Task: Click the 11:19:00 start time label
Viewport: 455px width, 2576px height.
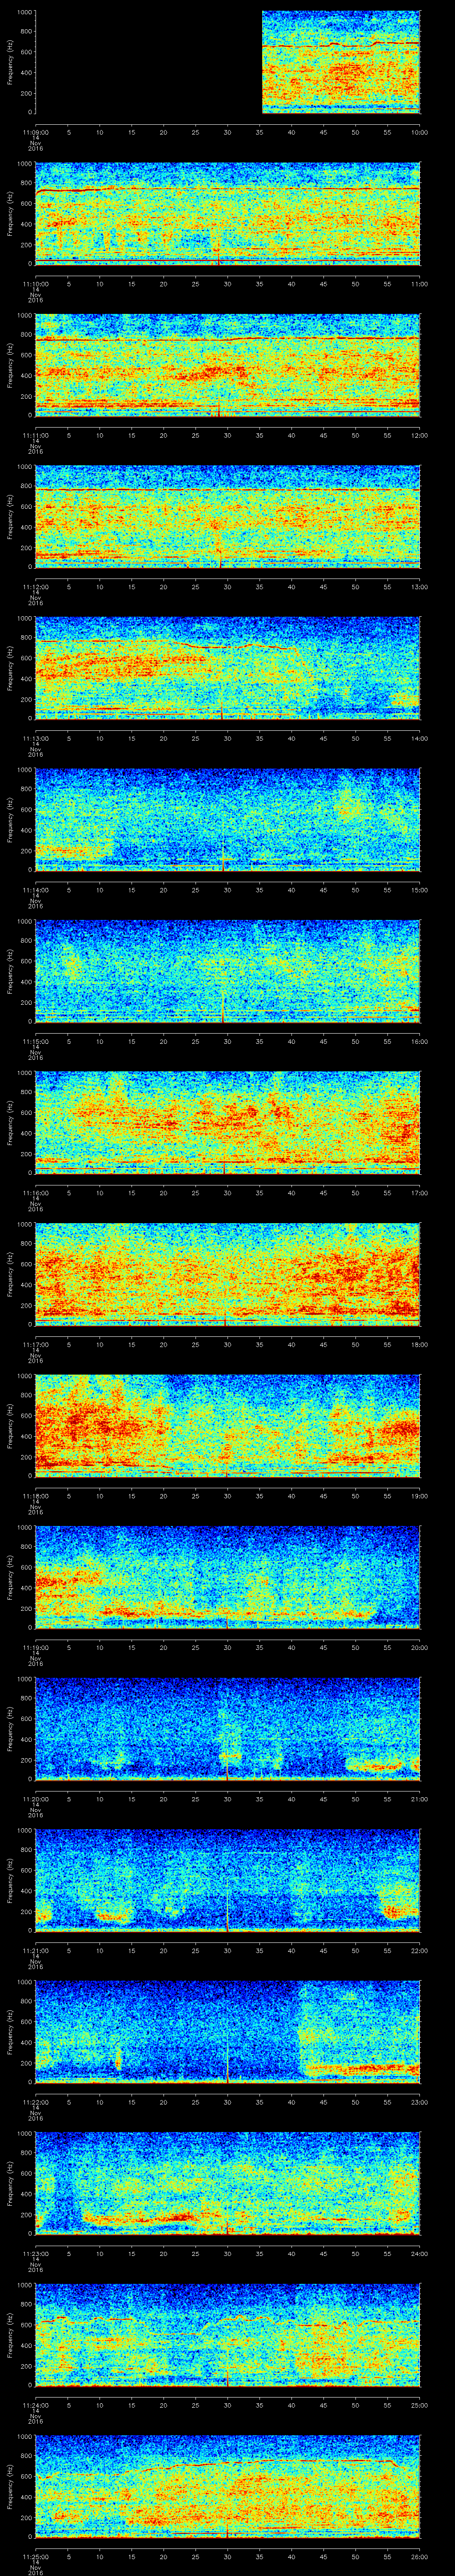Action: click(x=35, y=1647)
